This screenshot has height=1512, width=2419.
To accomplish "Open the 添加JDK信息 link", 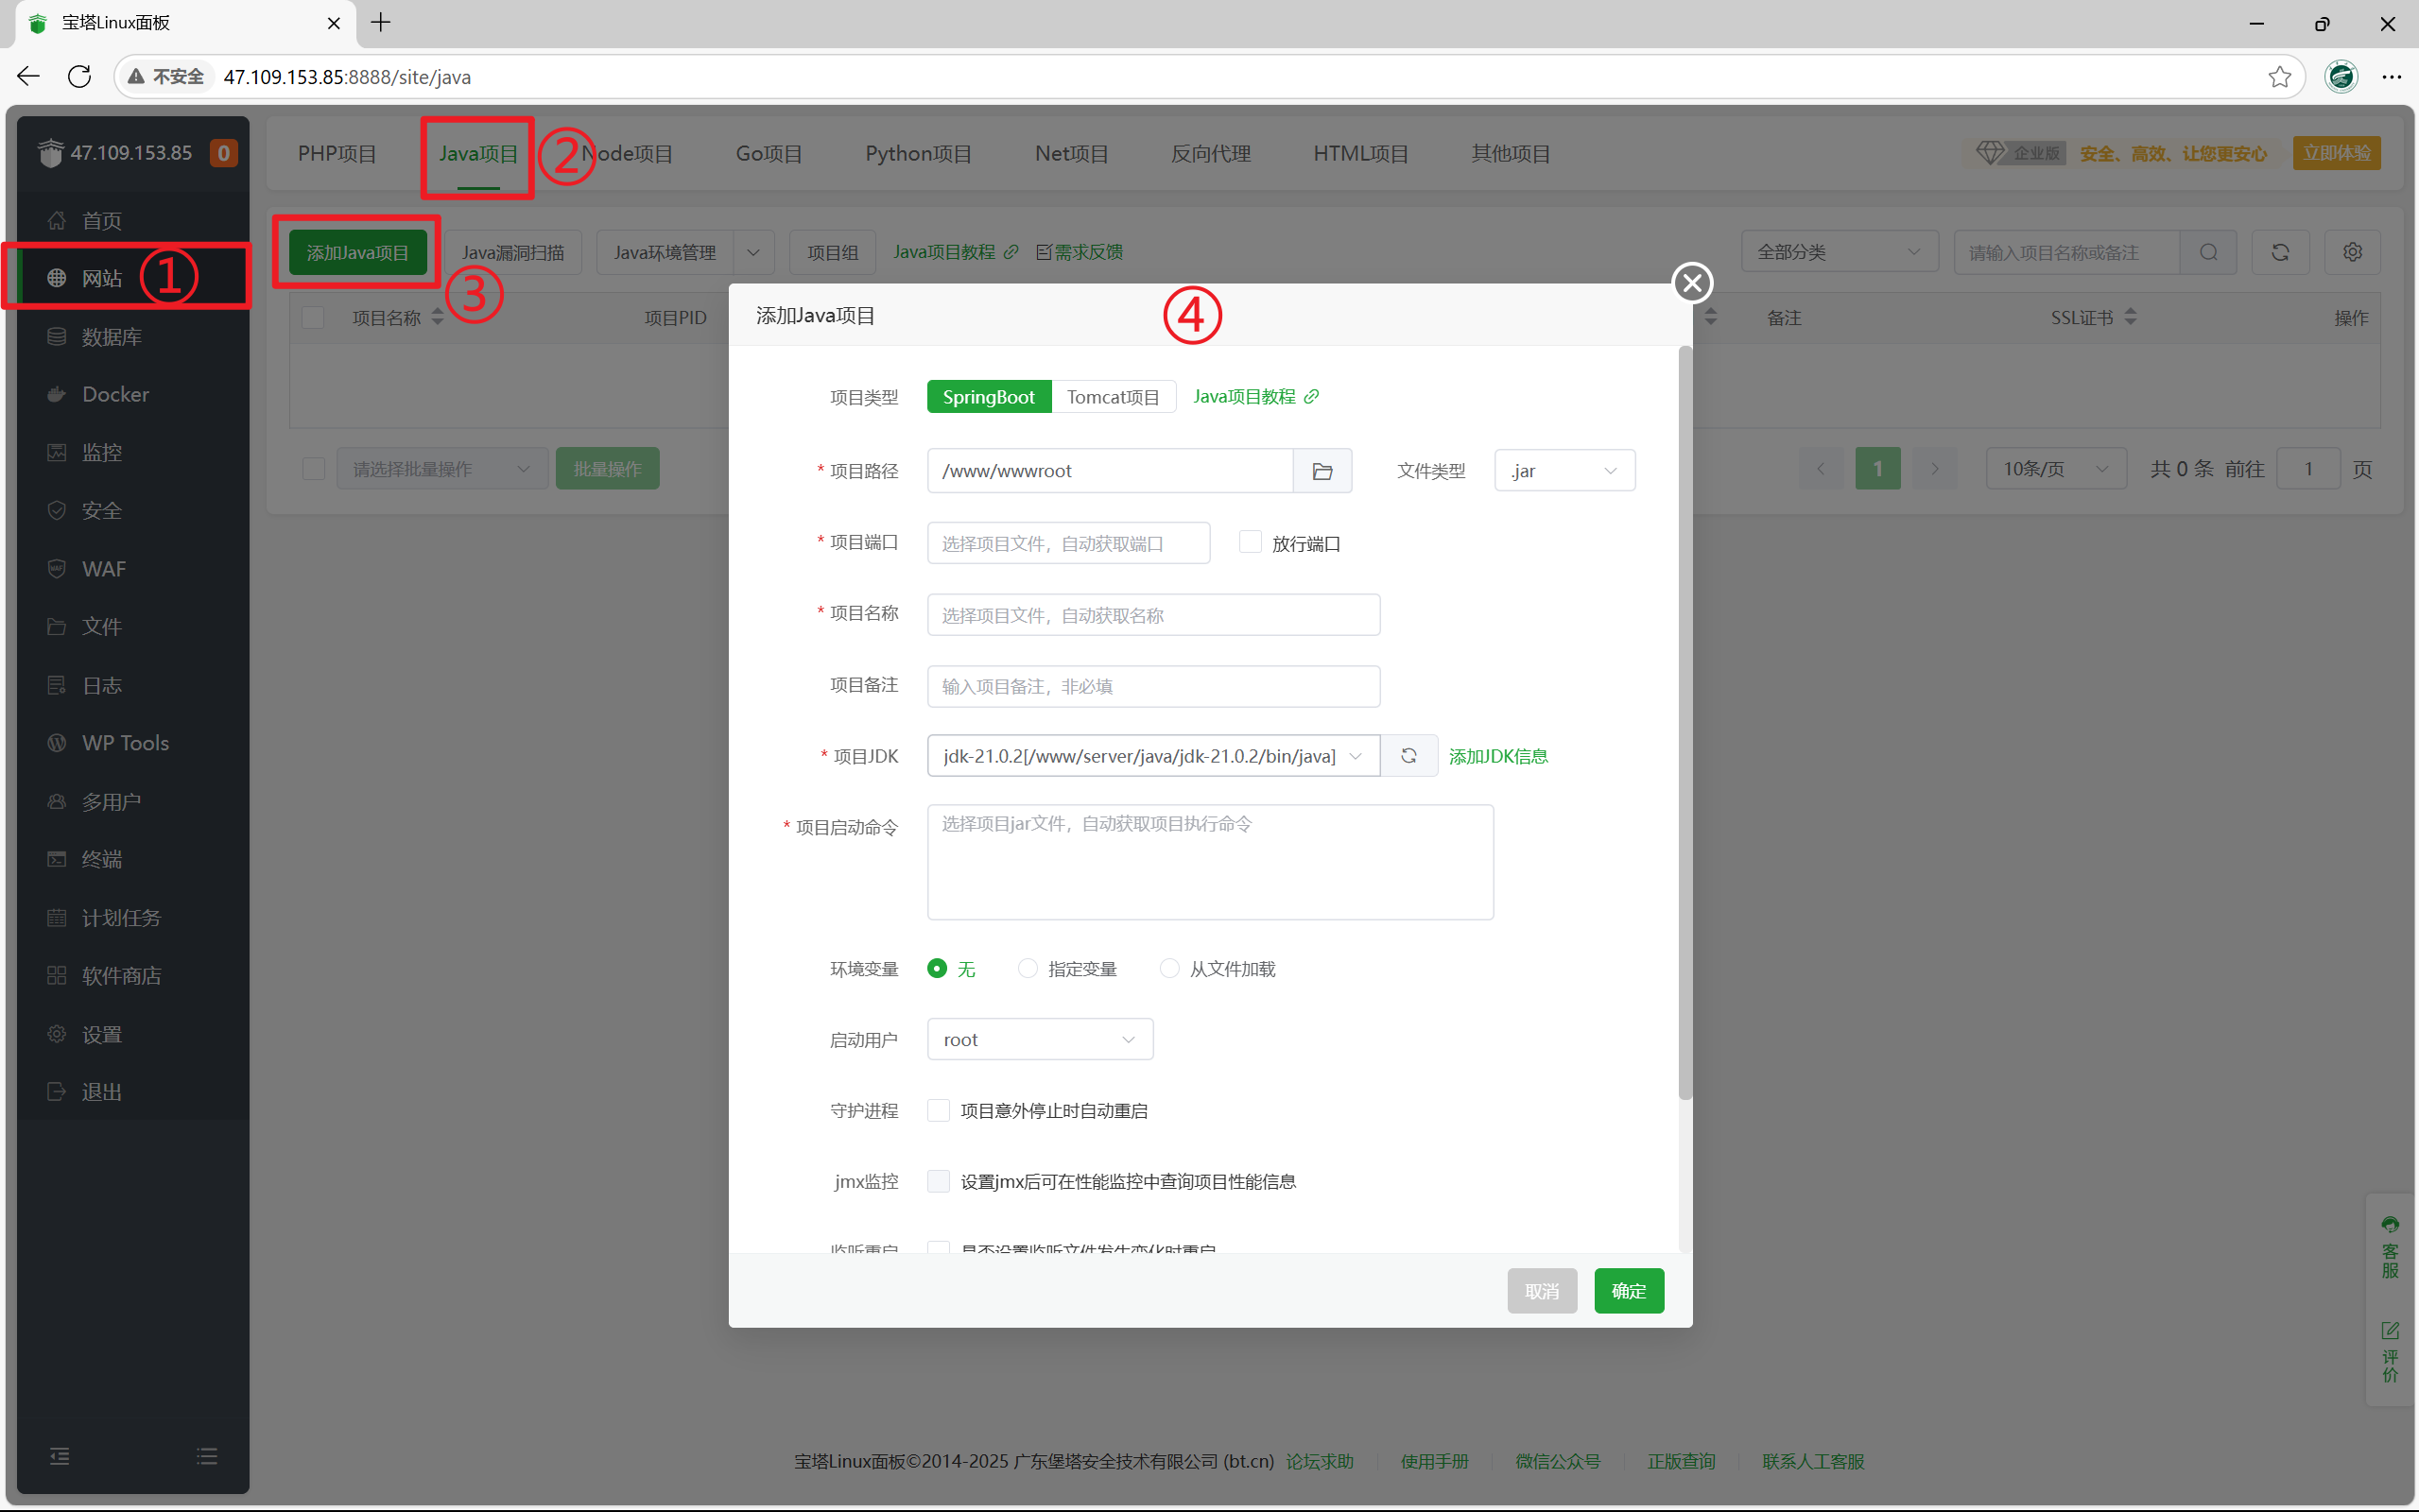I will [1497, 756].
